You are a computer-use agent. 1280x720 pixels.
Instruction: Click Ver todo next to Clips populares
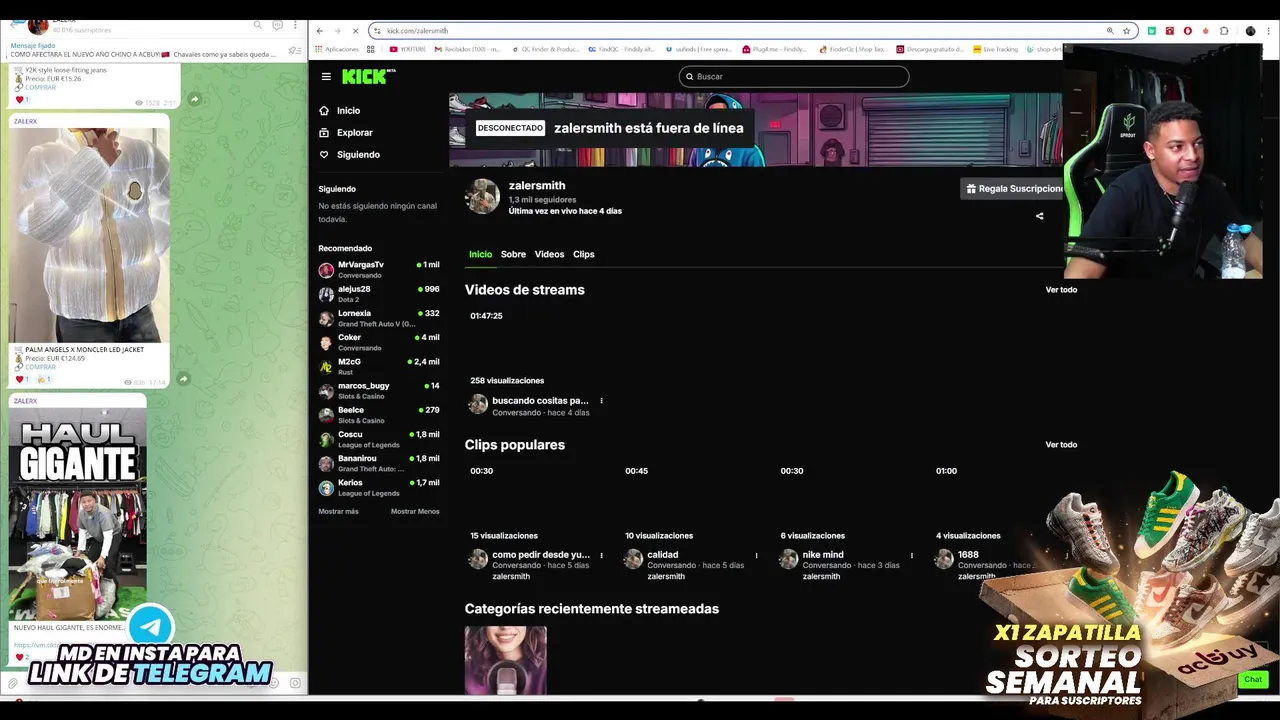tap(1061, 445)
